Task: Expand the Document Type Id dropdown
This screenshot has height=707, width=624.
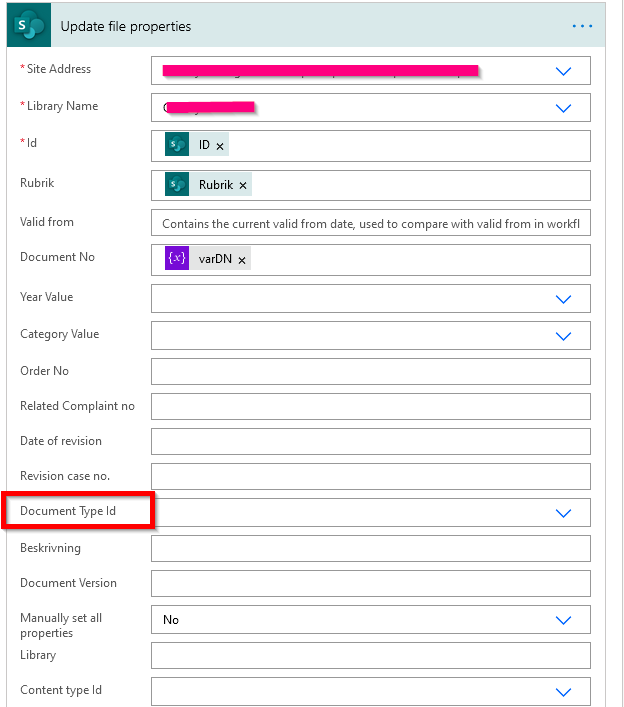Action: 563,513
